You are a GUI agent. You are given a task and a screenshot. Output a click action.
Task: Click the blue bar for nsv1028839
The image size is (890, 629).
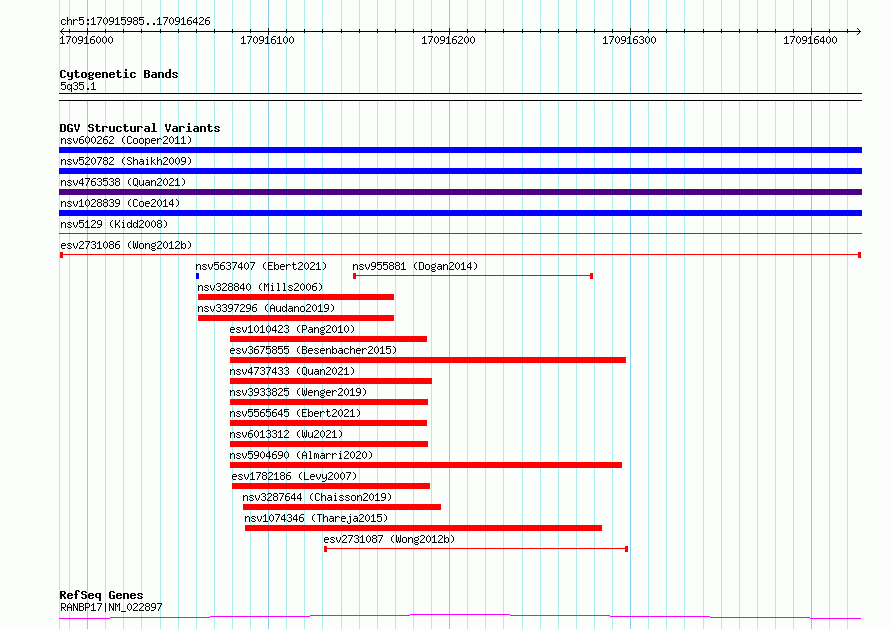(x=460, y=213)
